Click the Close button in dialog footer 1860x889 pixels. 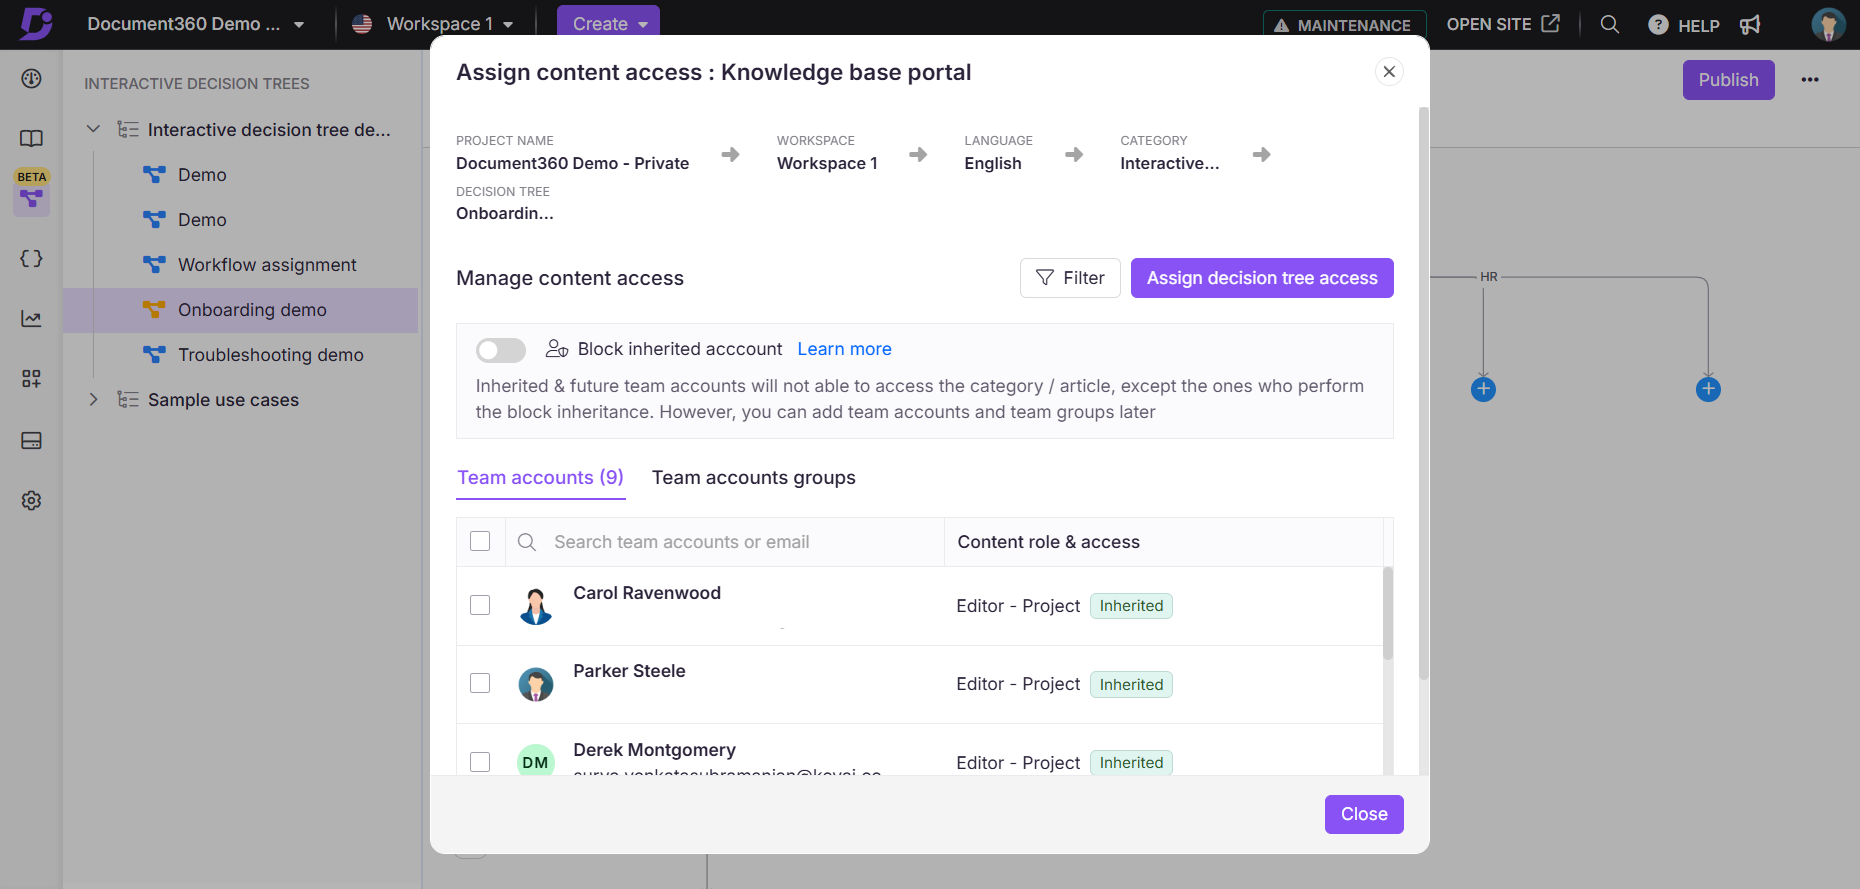point(1364,814)
